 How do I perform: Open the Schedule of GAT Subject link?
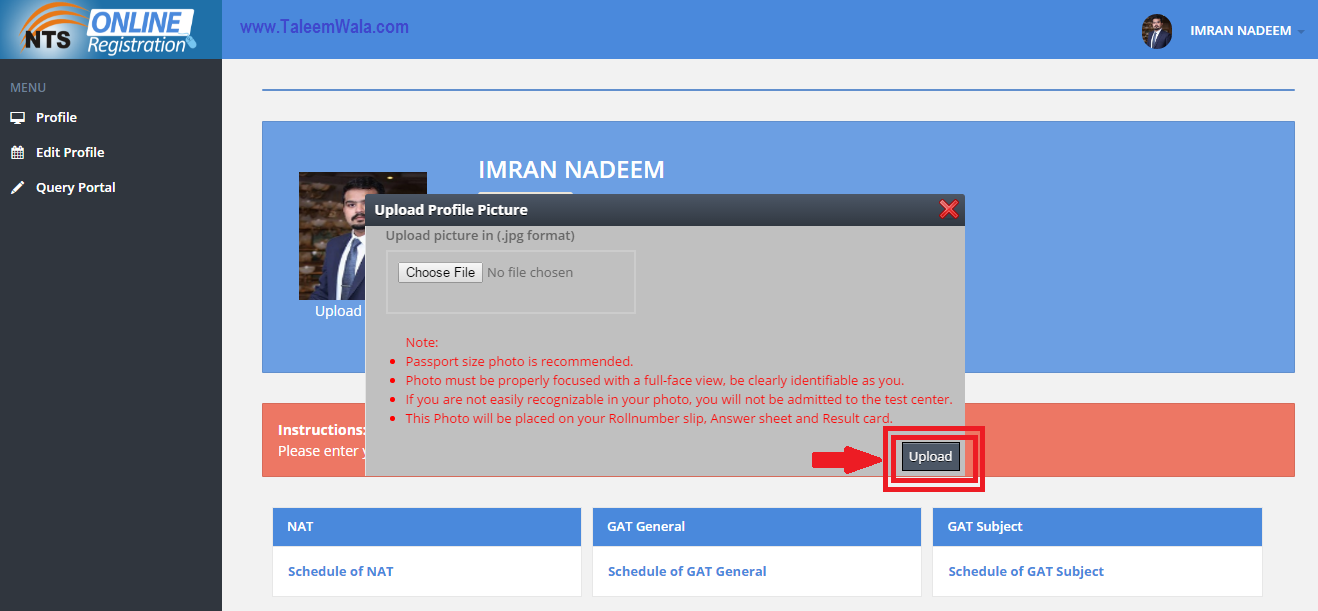point(1026,571)
